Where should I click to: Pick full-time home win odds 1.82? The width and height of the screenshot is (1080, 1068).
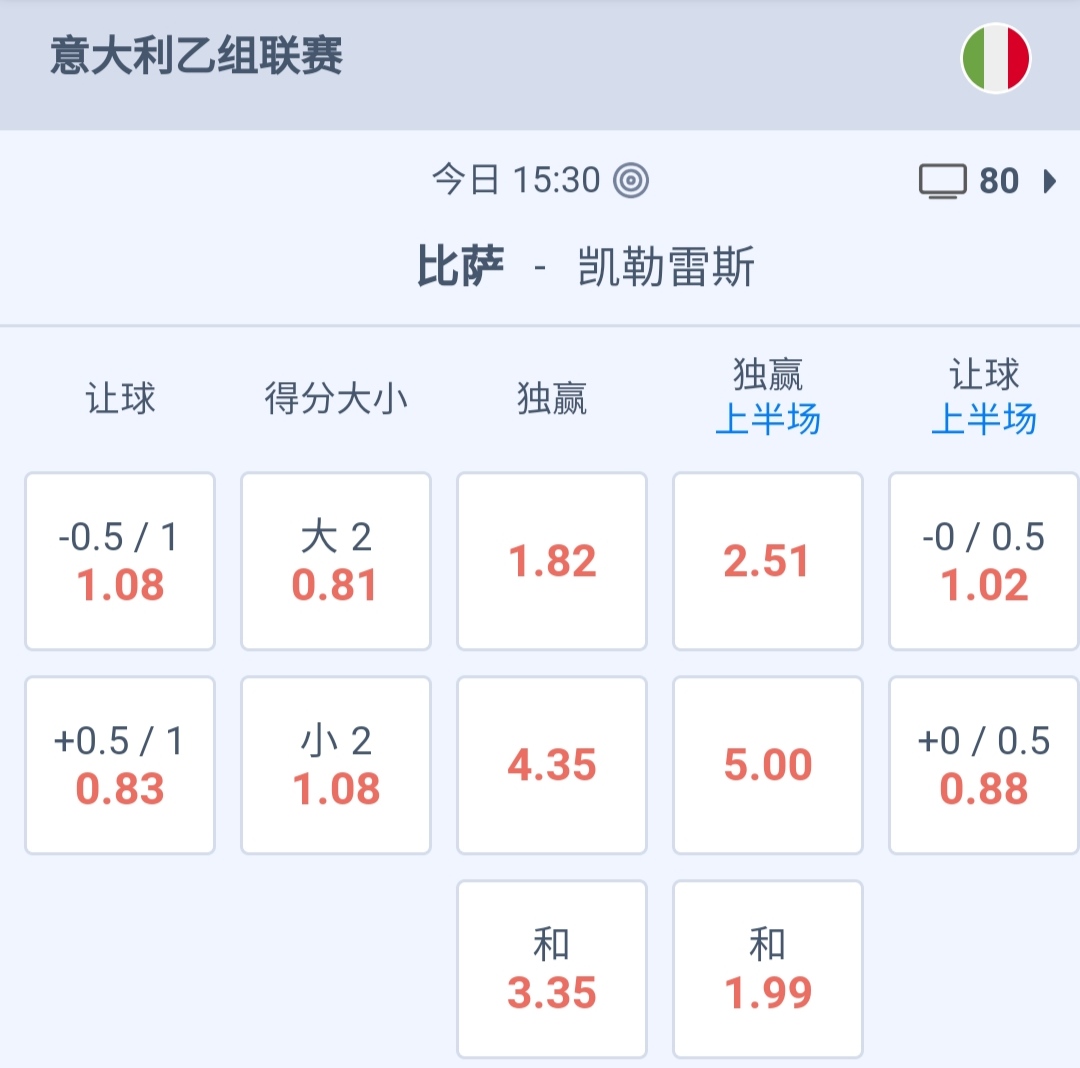(x=552, y=561)
